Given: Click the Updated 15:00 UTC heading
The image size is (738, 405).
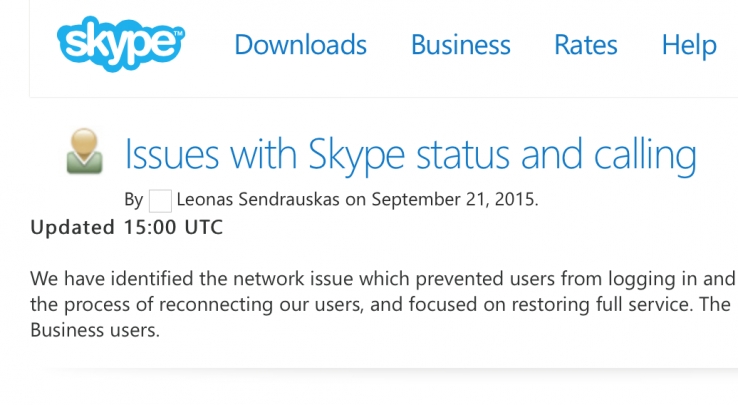Looking at the screenshot, I should [127, 227].
